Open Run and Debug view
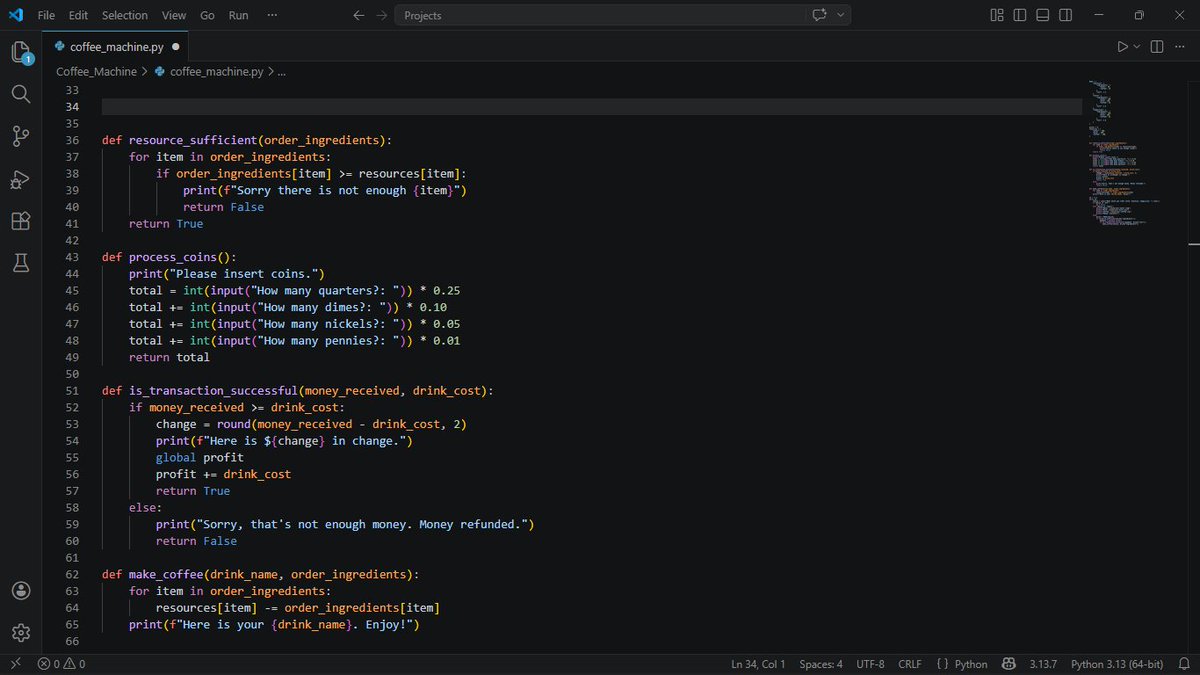 coord(21,179)
